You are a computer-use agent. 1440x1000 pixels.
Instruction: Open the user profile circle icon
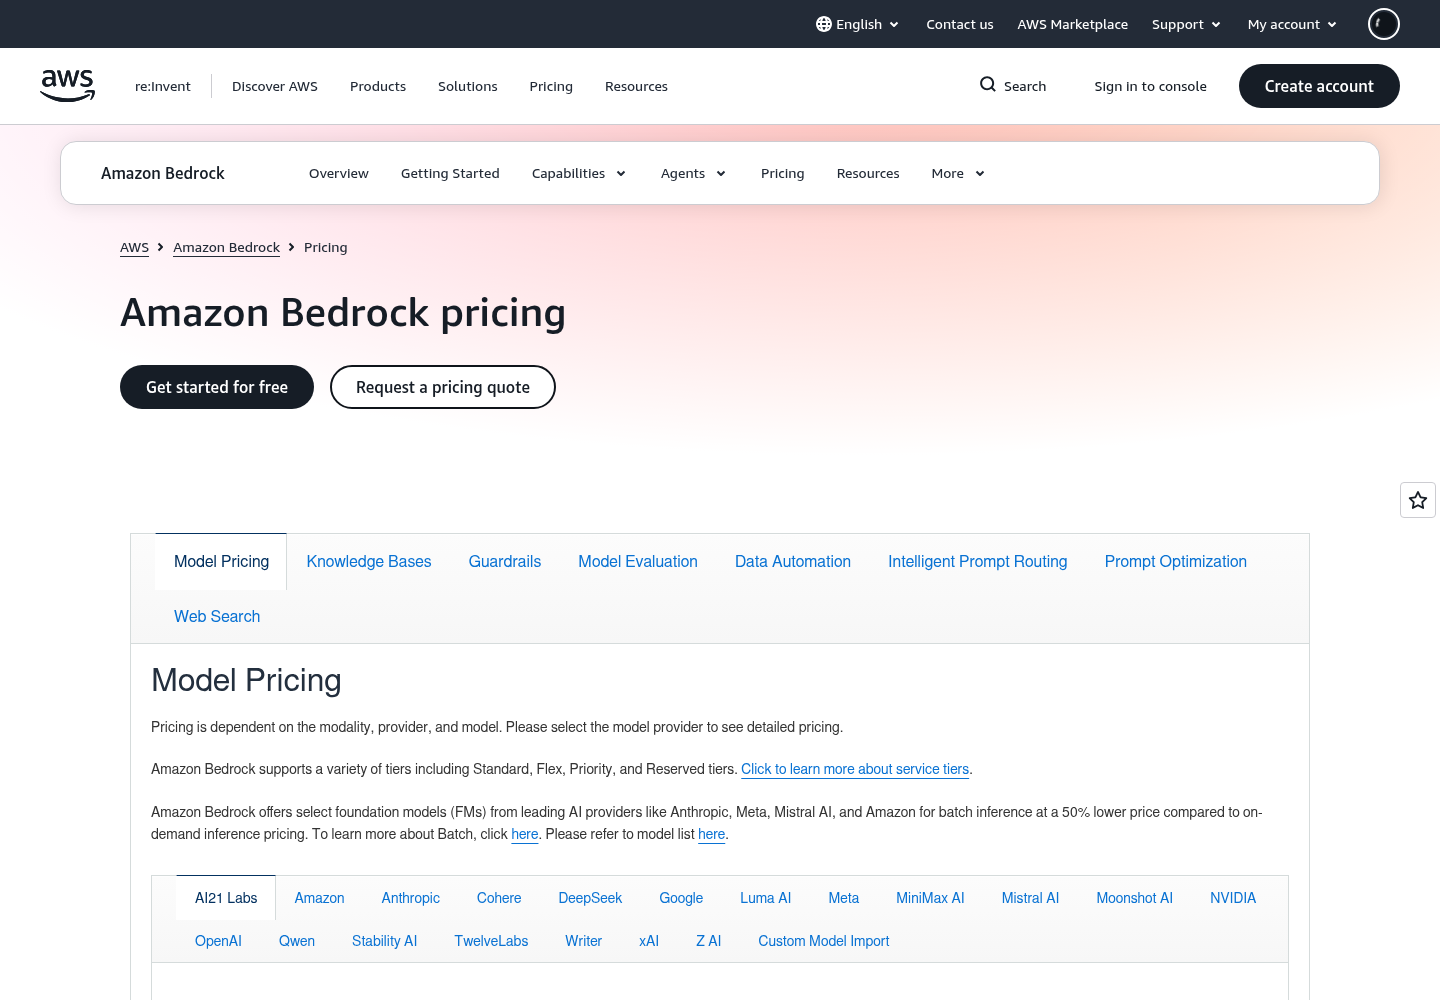[1384, 24]
